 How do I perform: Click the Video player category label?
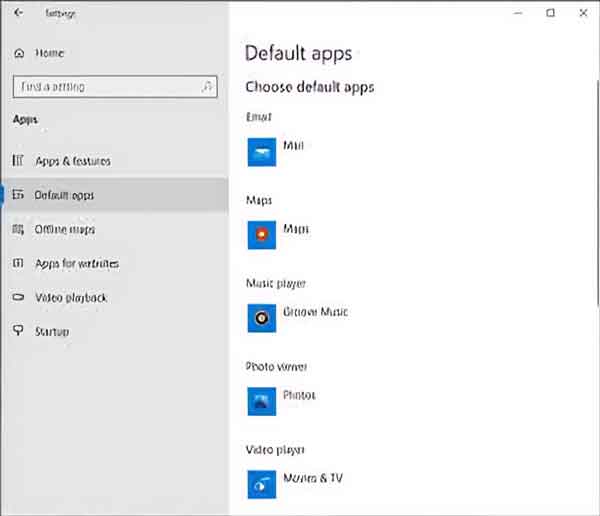coord(275,449)
